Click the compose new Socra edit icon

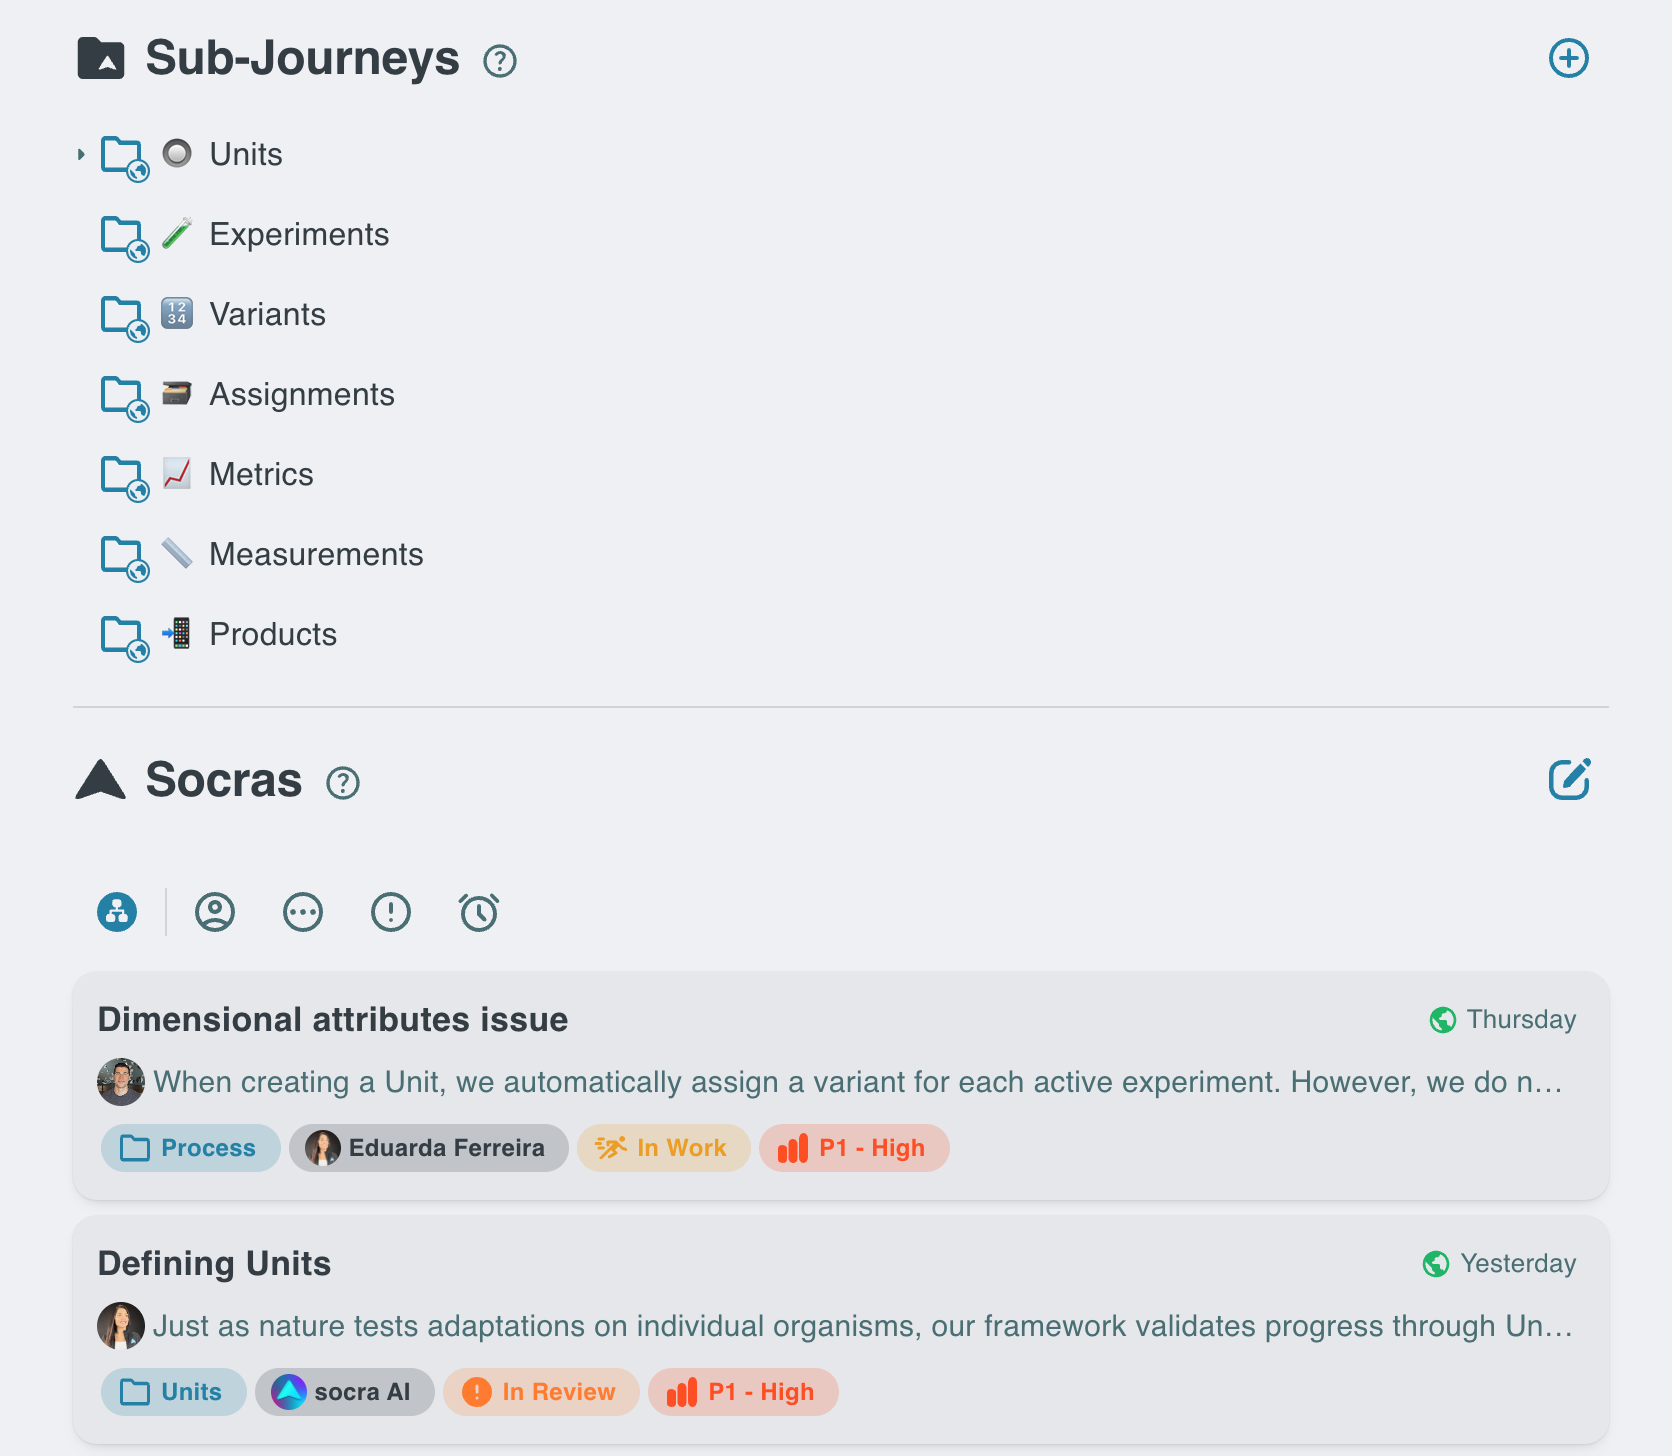[1569, 780]
